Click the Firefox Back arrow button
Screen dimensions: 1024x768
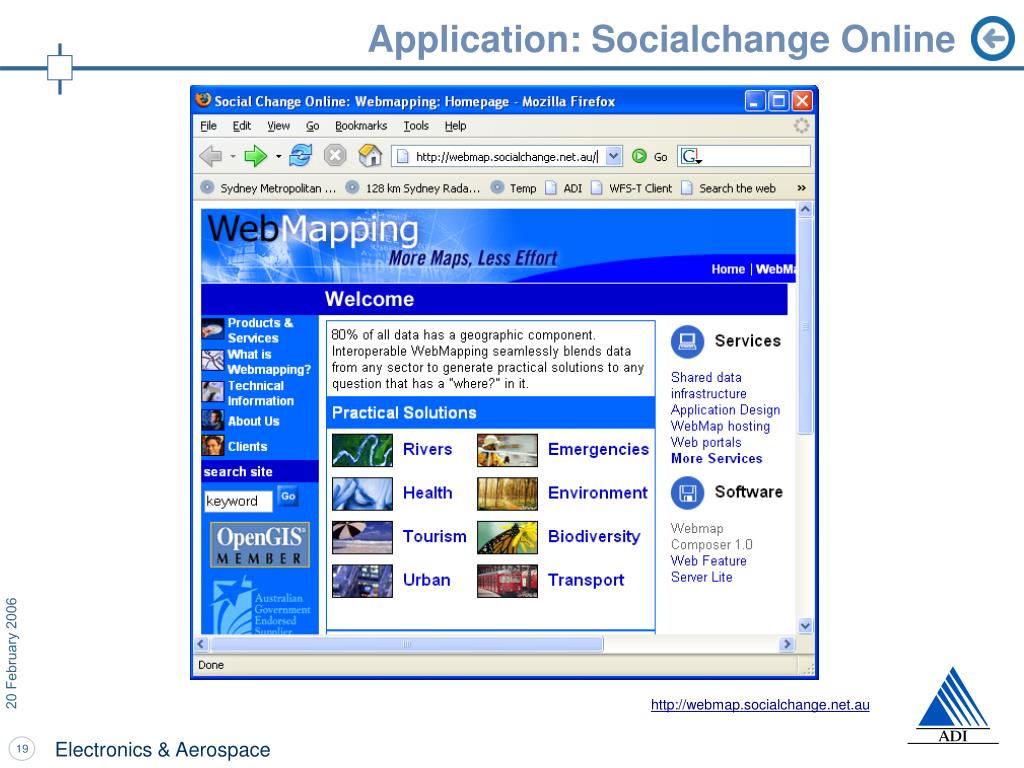[210, 156]
